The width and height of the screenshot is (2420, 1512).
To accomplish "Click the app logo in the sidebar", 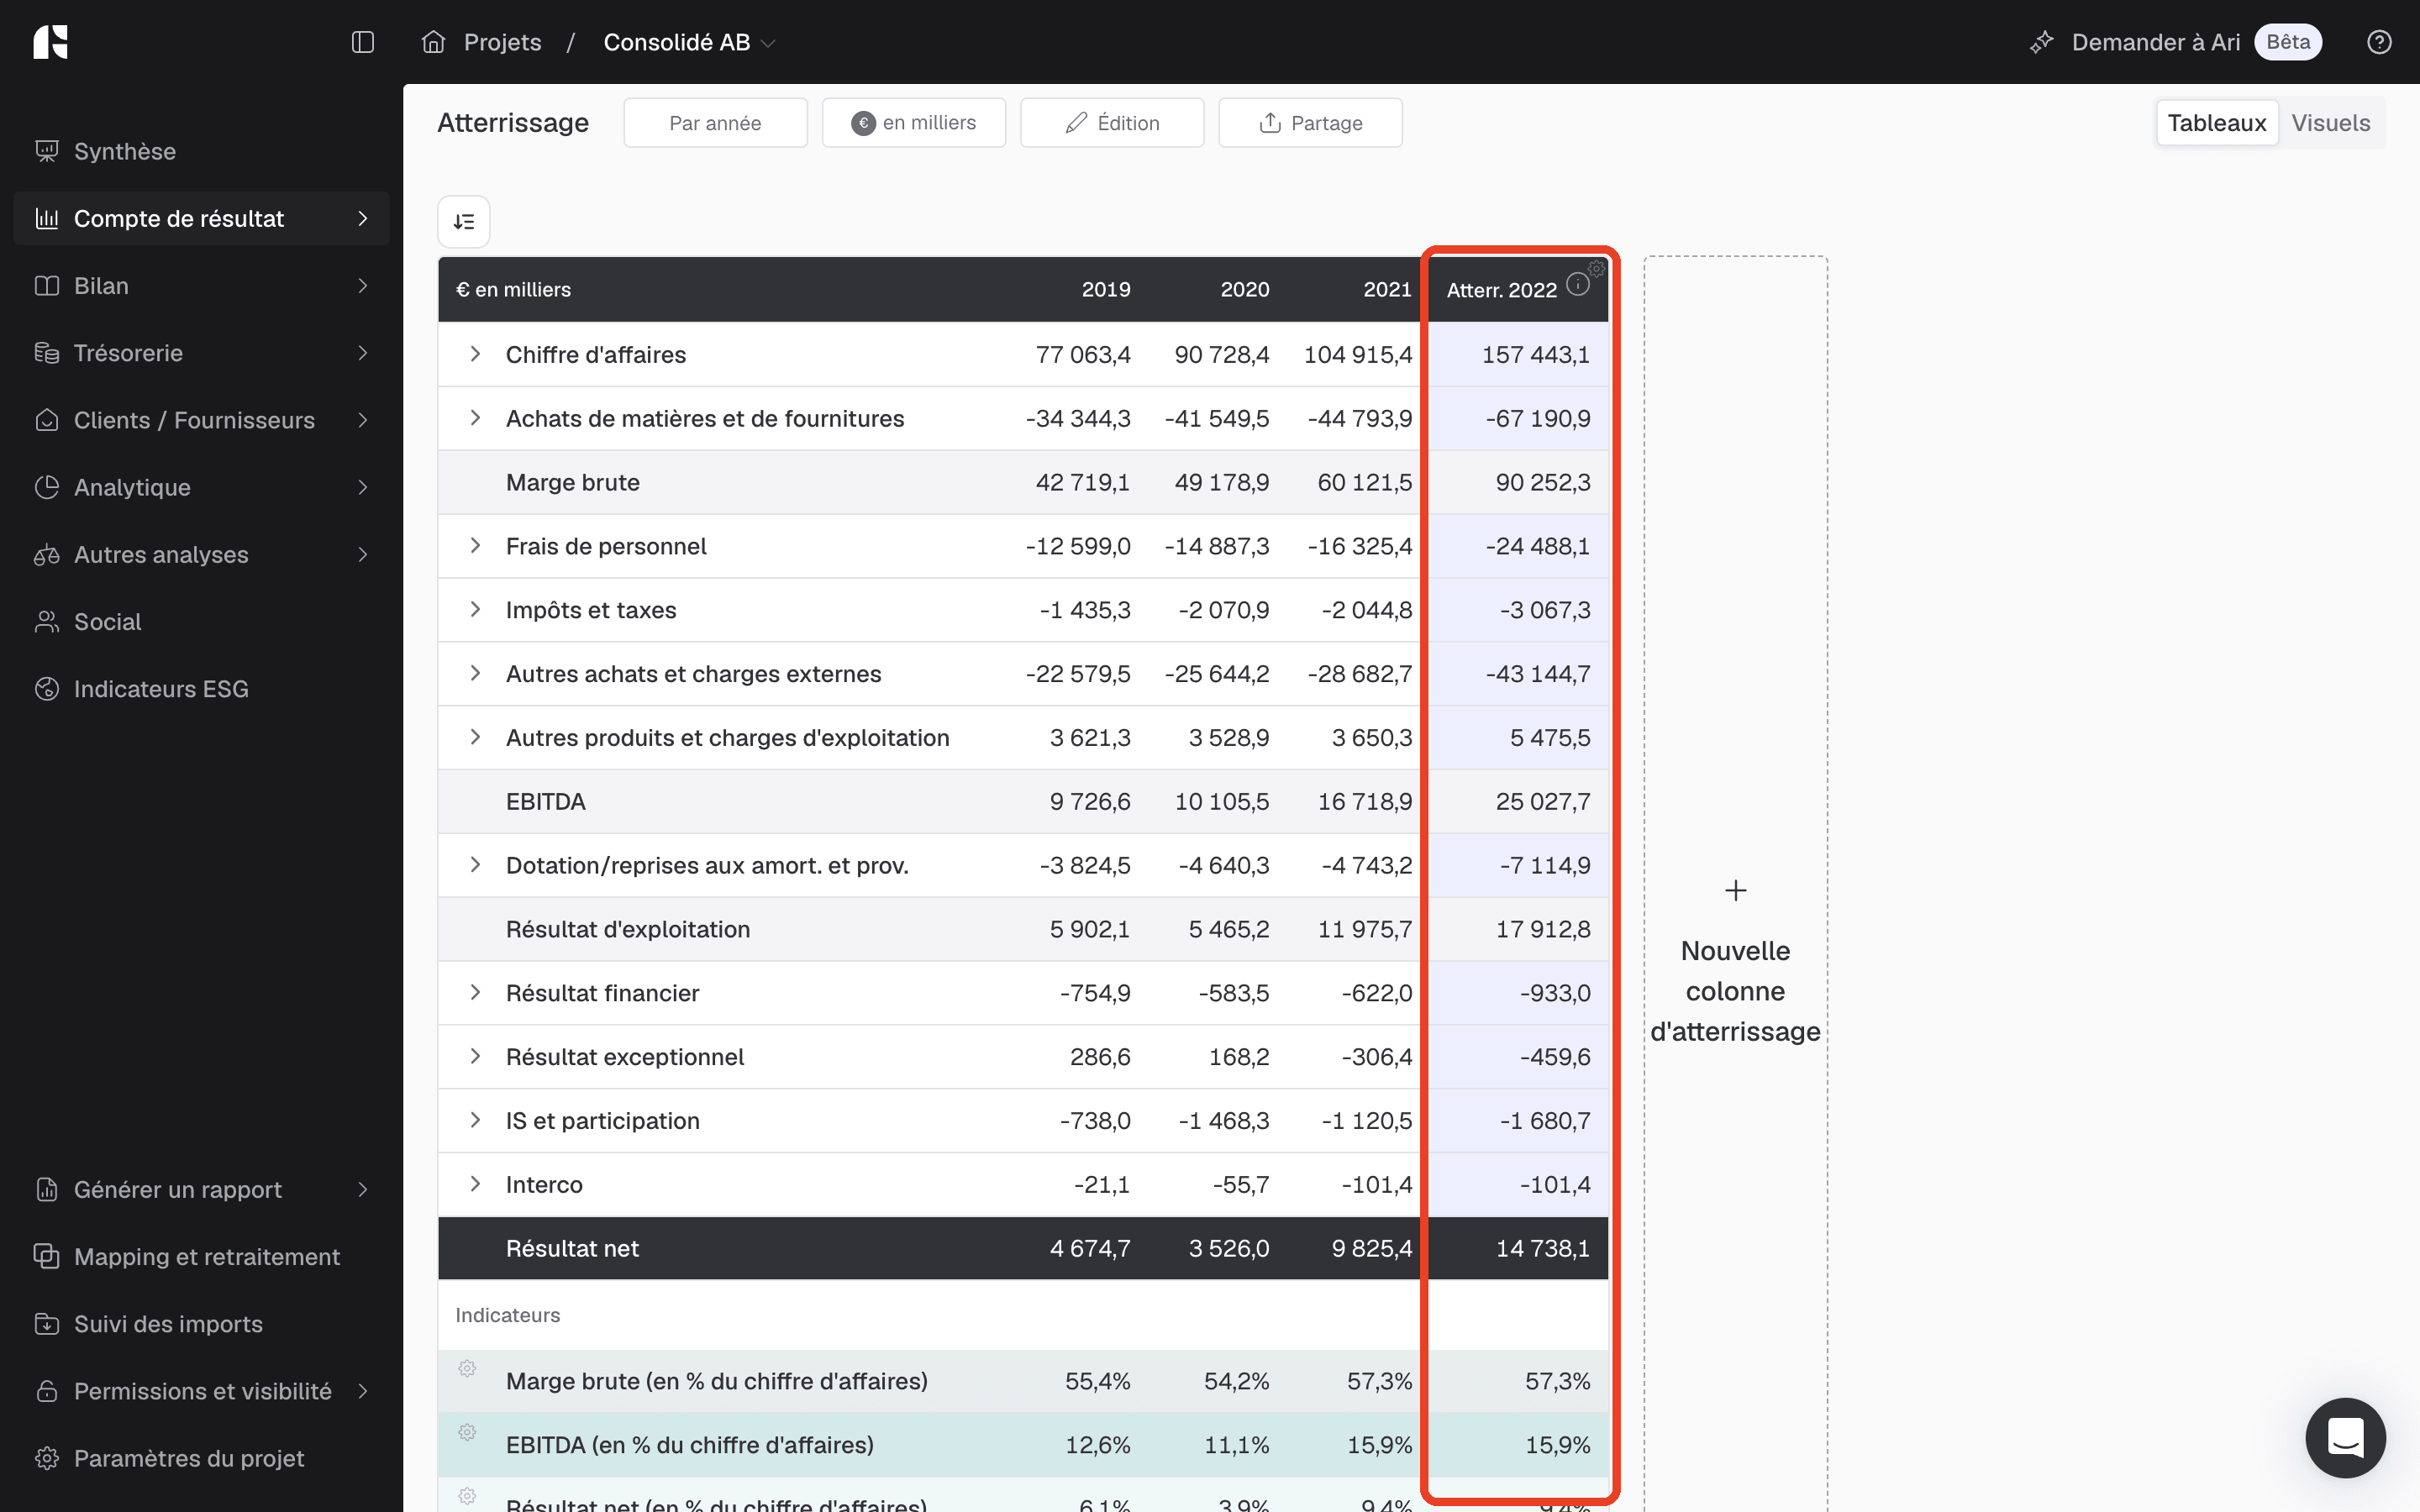I will tap(50, 42).
